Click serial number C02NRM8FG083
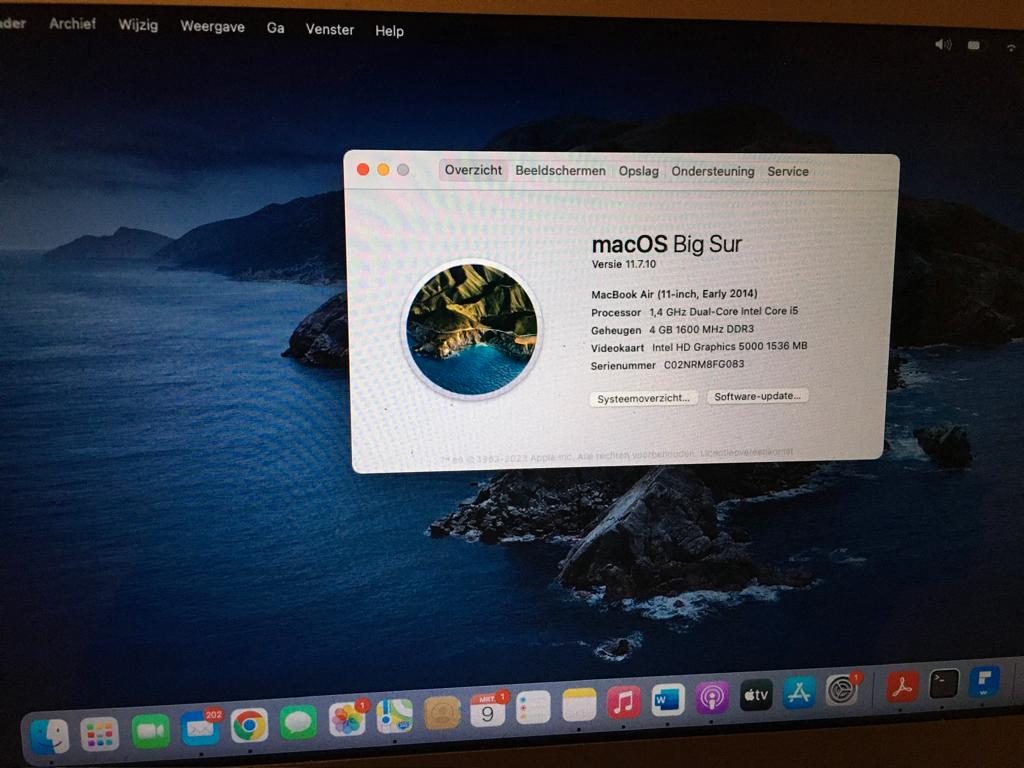The height and width of the screenshot is (768, 1024). [x=704, y=364]
